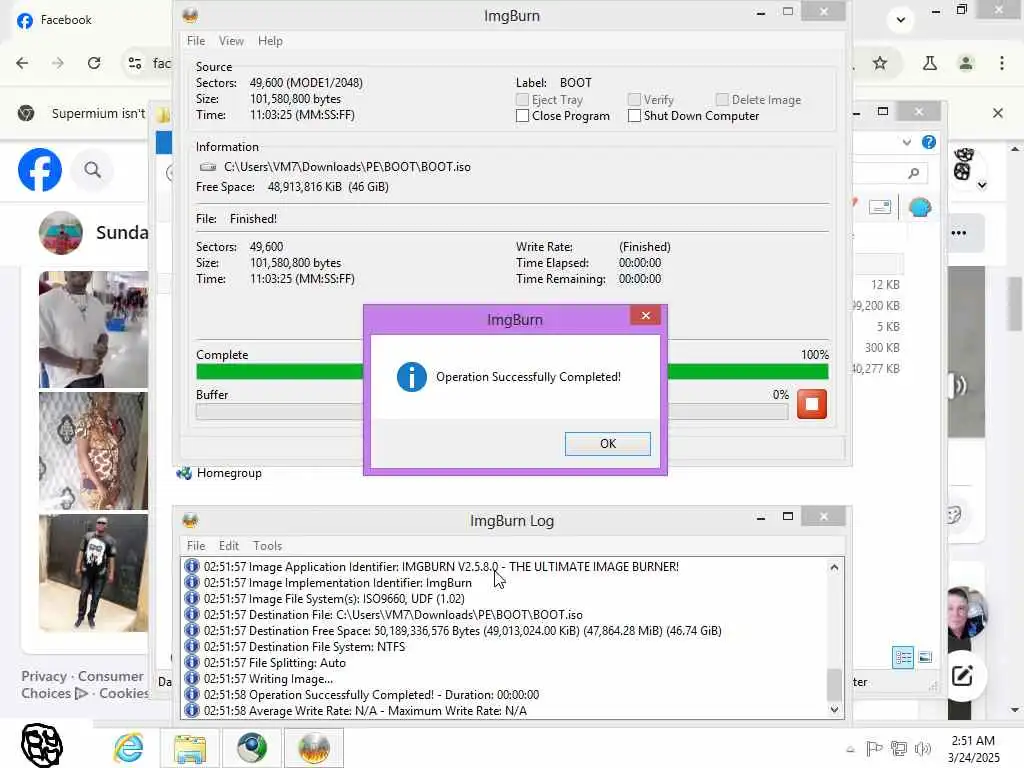The height and width of the screenshot is (768, 1024).
Task: Click Facebook profile picture thumbnail
Action: click(x=61, y=232)
